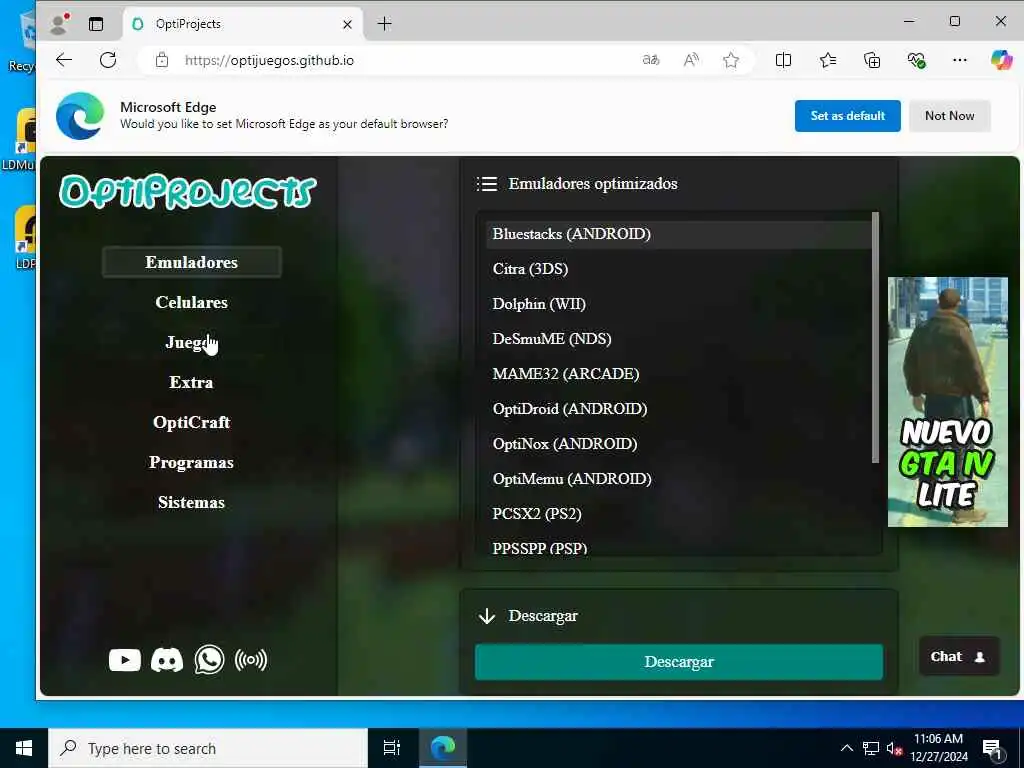View site information lock icon
1024x768 pixels.
point(162,60)
